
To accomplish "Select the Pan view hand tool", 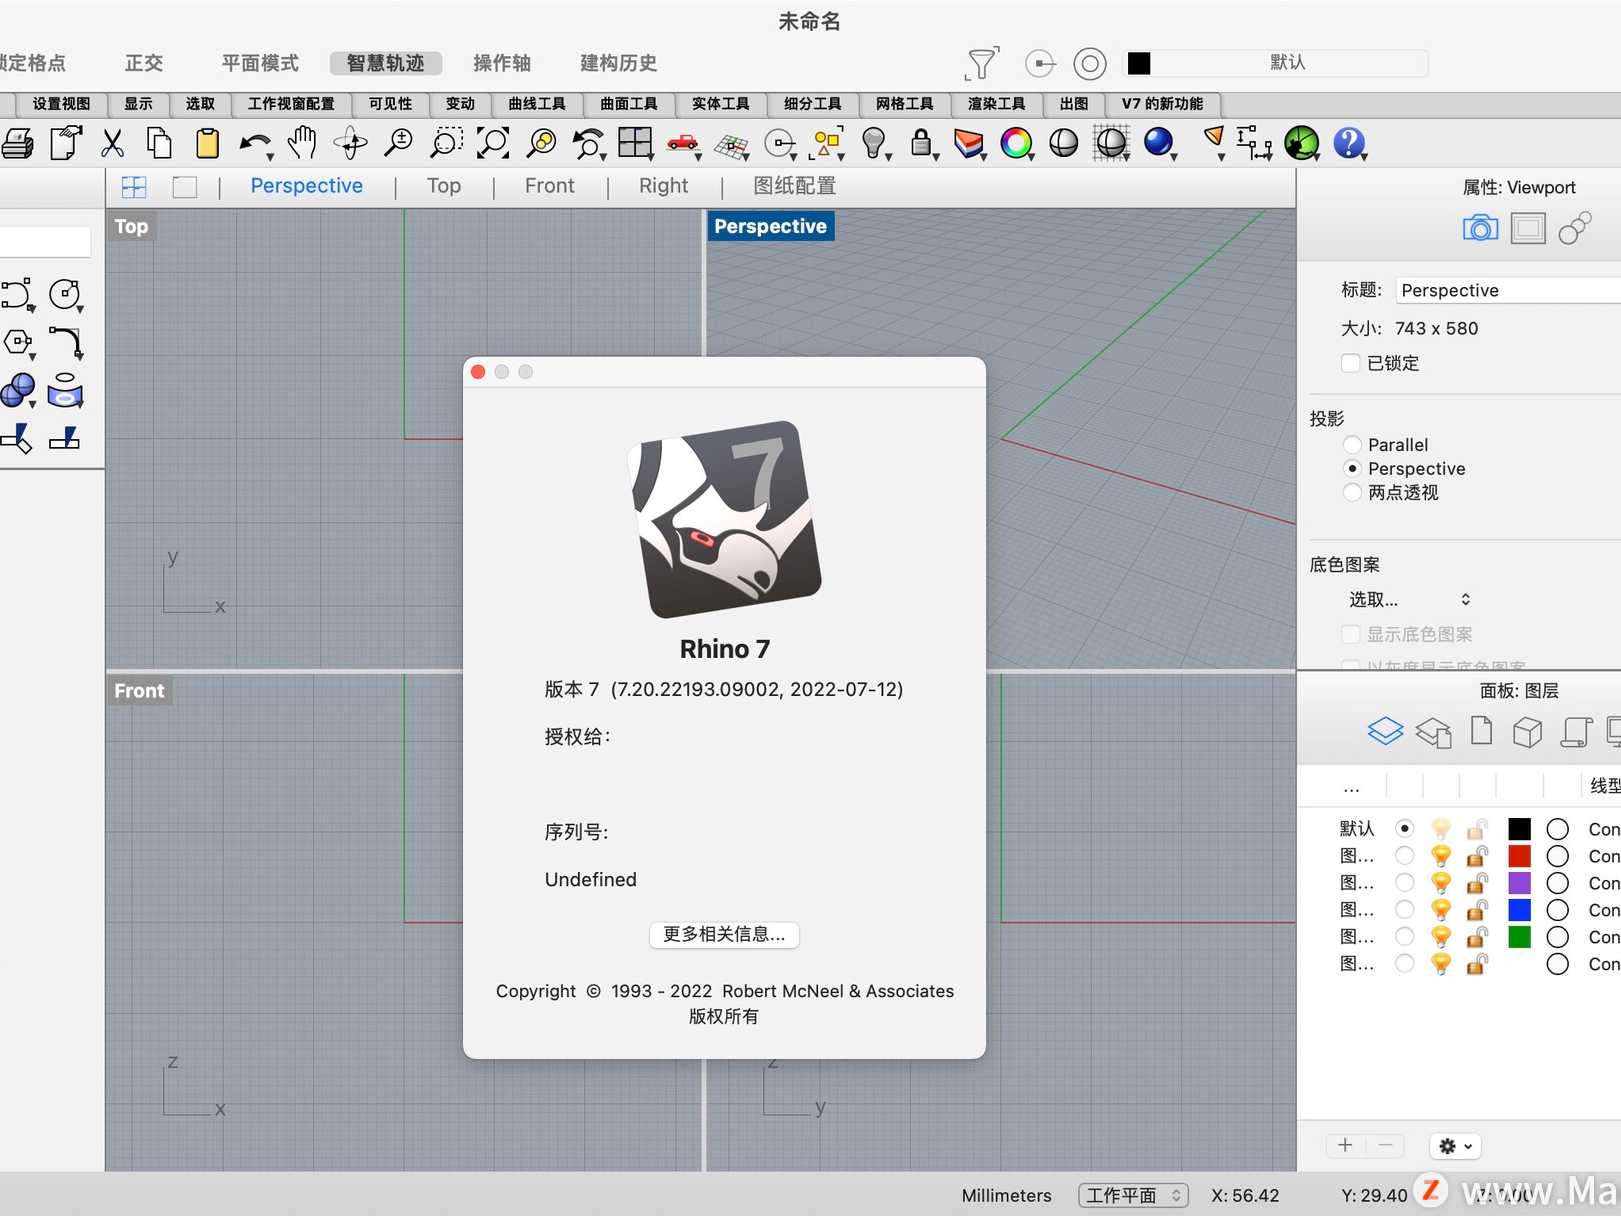I will (302, 143).
